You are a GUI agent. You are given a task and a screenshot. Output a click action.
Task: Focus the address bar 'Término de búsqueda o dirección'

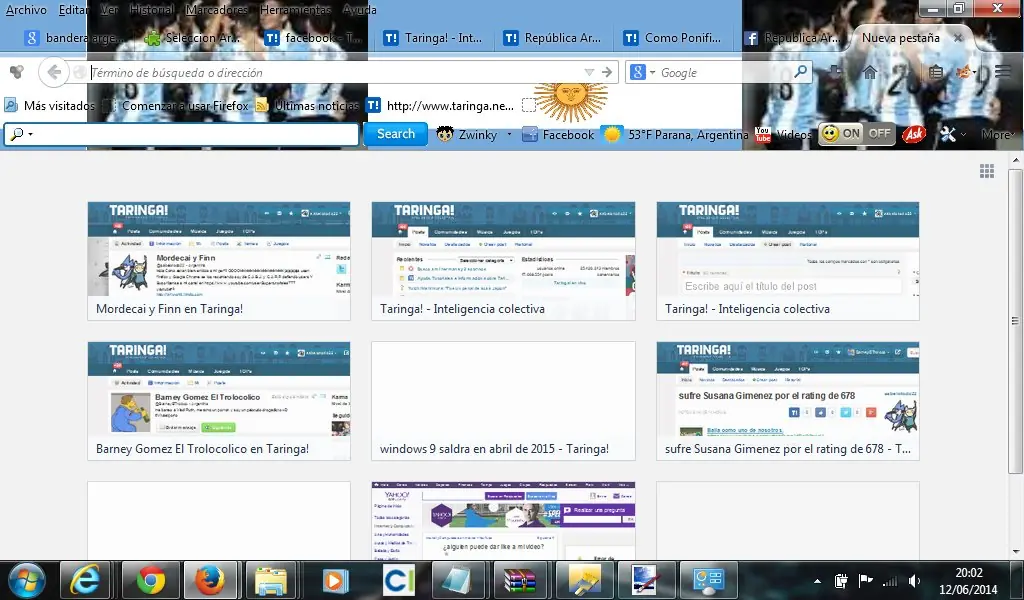point(336,72)
